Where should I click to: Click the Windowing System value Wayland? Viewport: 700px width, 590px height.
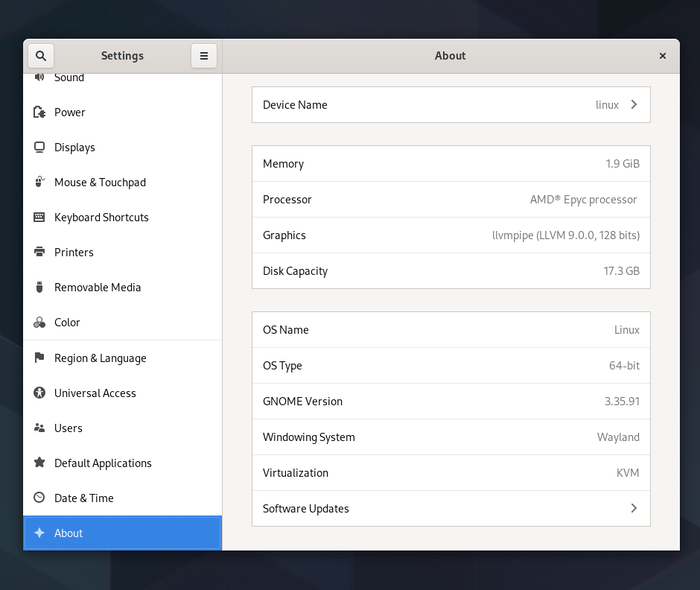pyautogui.click(x=618, y=437)
